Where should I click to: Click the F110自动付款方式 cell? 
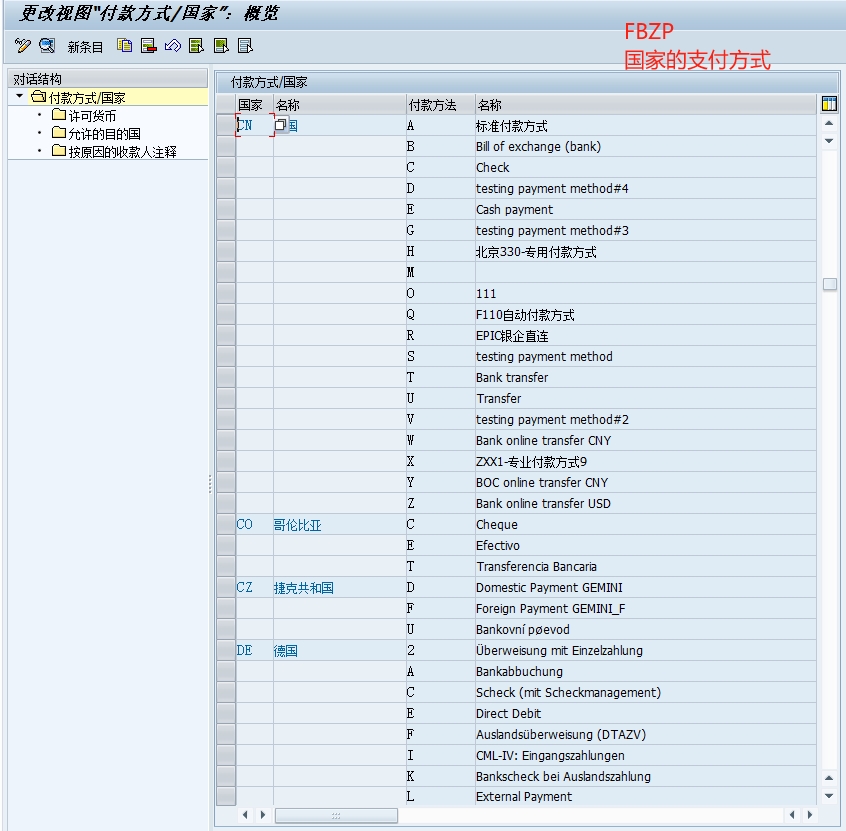pos(645,314)
